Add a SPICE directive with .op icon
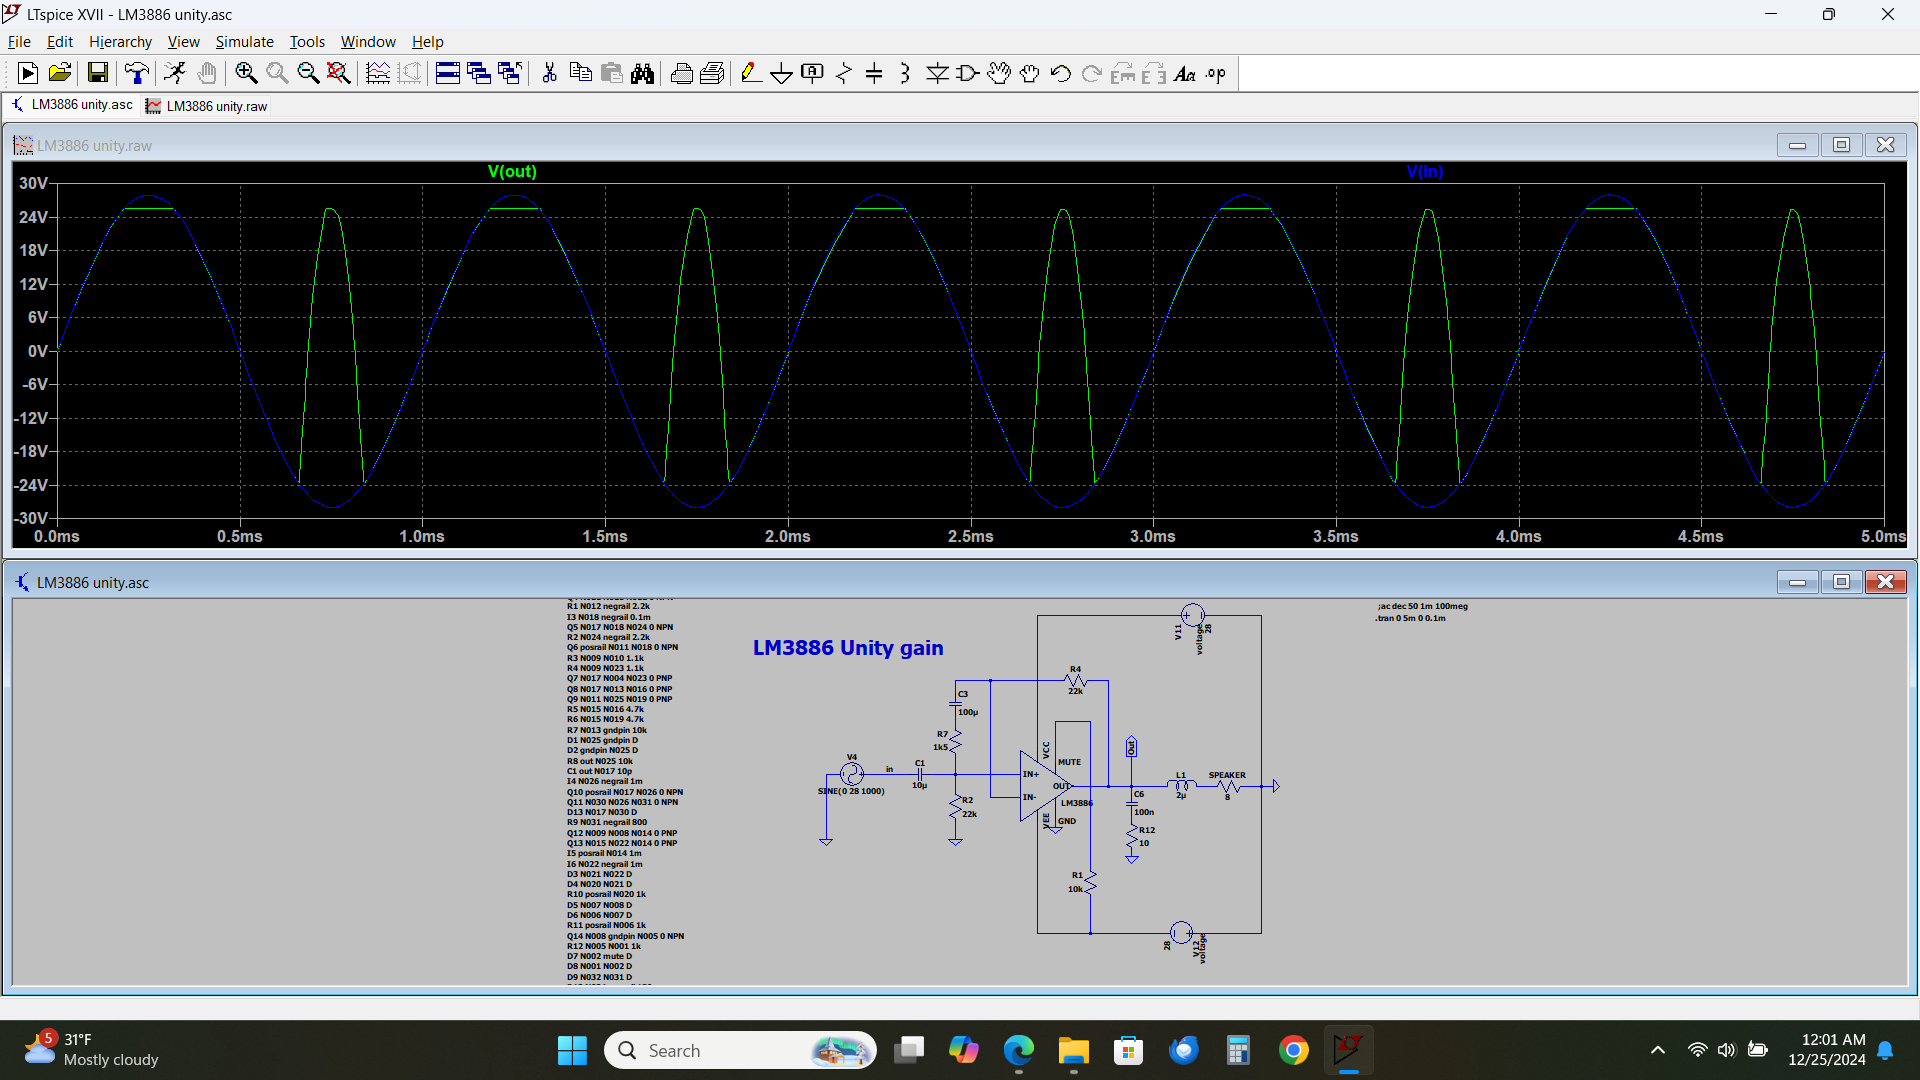The image size is (1920, 1080). [1216, 73]
